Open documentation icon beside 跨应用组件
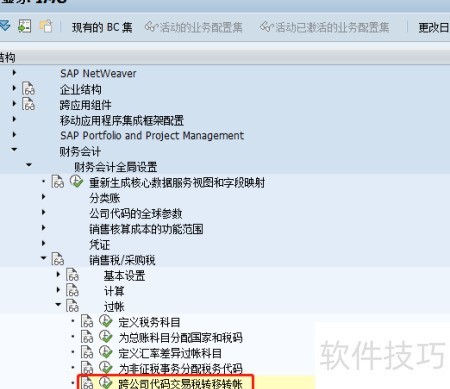Screen dimensions: 450x389 pyautogui.click(x=28, y=104)
